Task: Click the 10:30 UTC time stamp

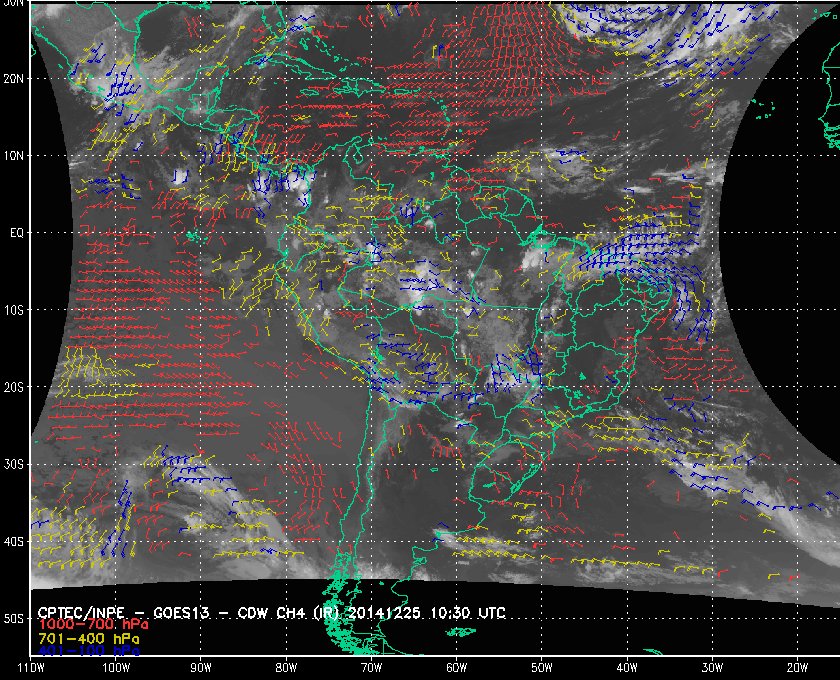Action: [x=468, y=613]
